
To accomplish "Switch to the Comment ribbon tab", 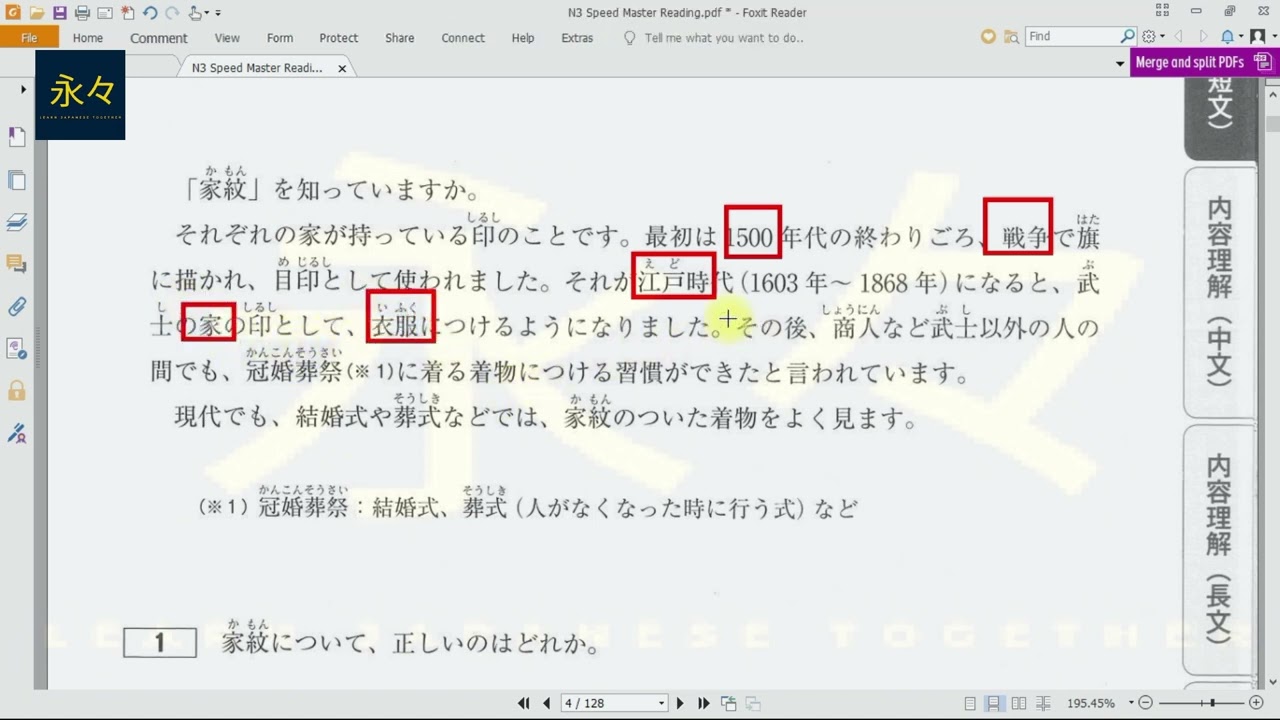I will click(x=158, y=38).
